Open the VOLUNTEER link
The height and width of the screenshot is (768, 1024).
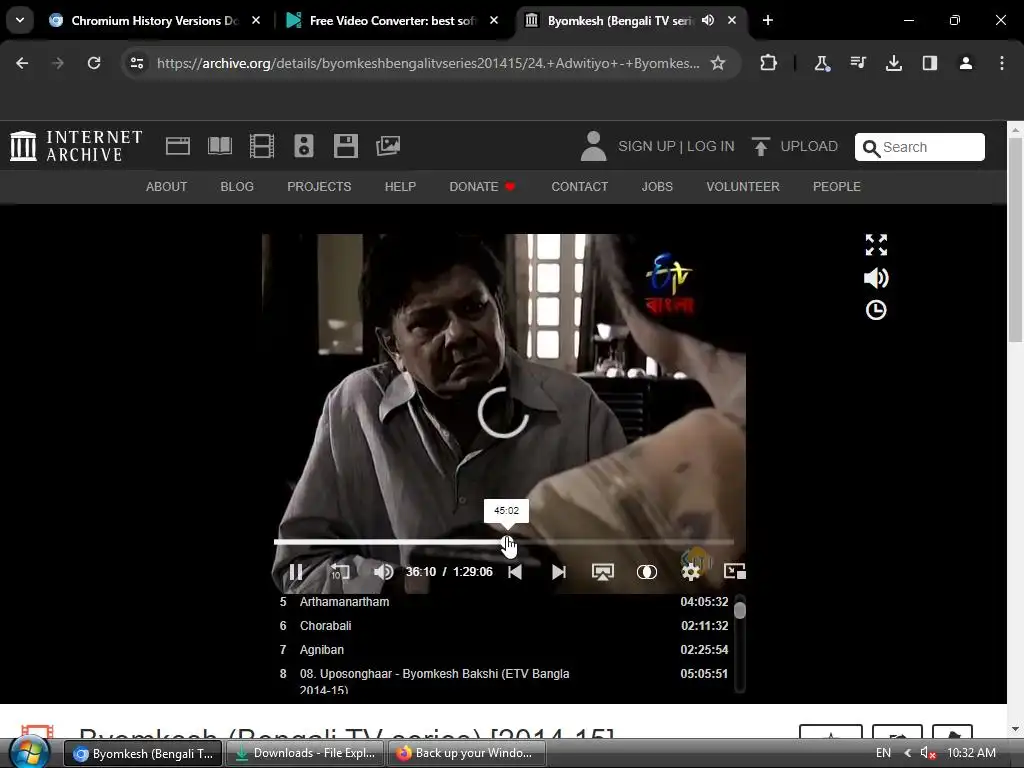coord(743,187)
